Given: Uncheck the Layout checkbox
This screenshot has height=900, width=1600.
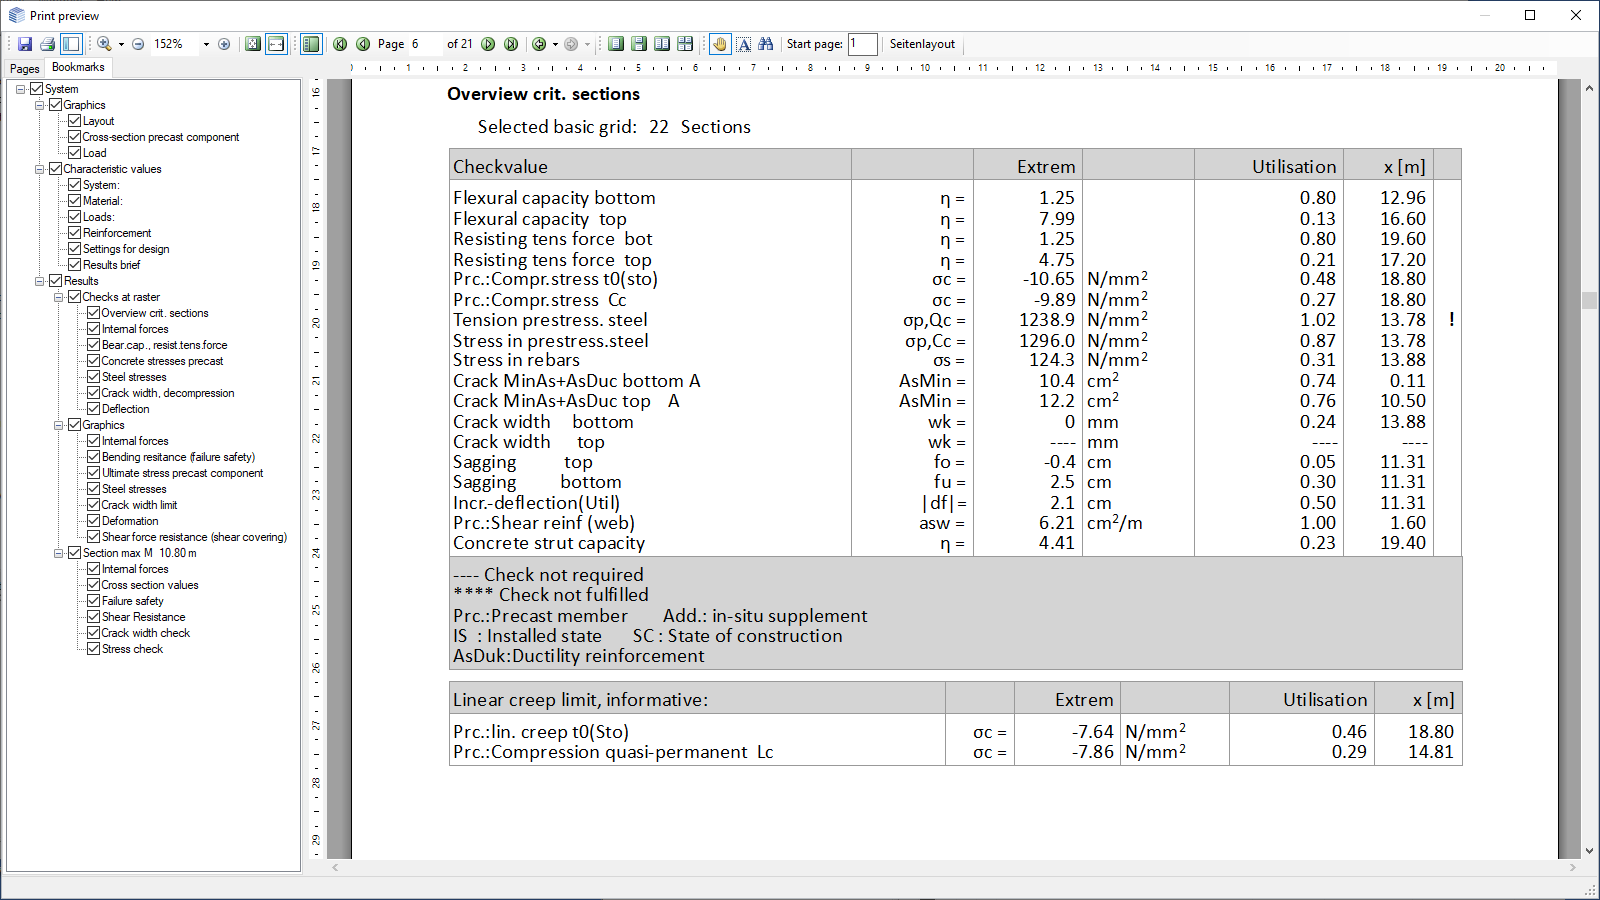Looking at the screenshot, I should click(x=74, y=121).
